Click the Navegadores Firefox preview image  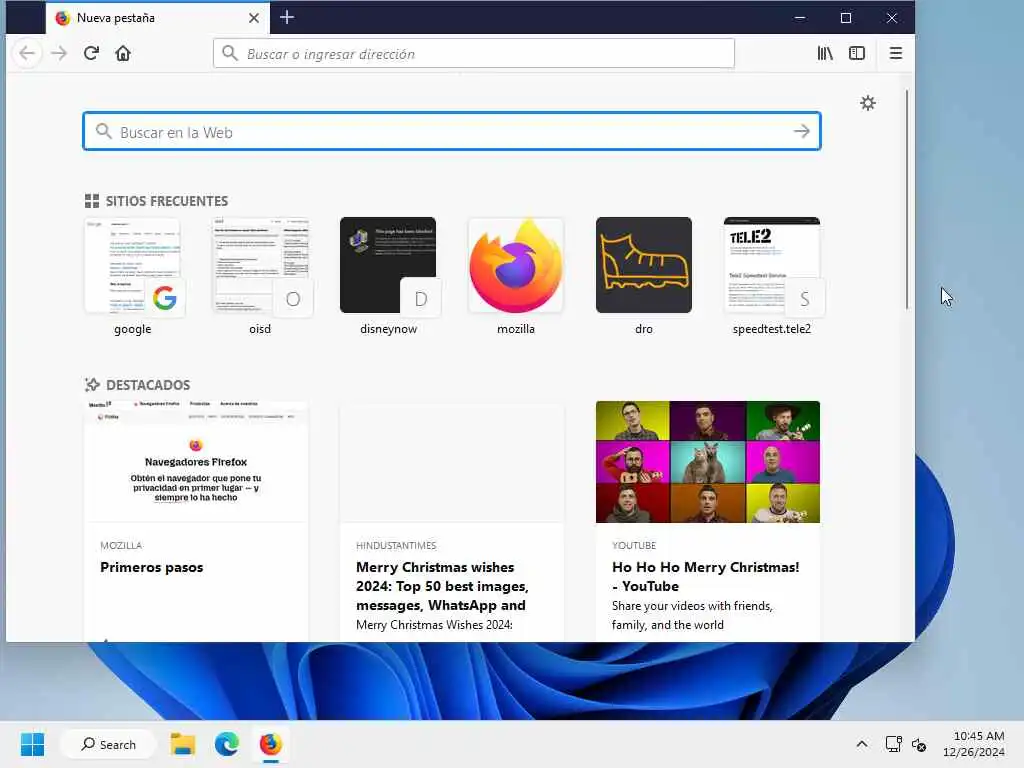click(x=196, y=462)
